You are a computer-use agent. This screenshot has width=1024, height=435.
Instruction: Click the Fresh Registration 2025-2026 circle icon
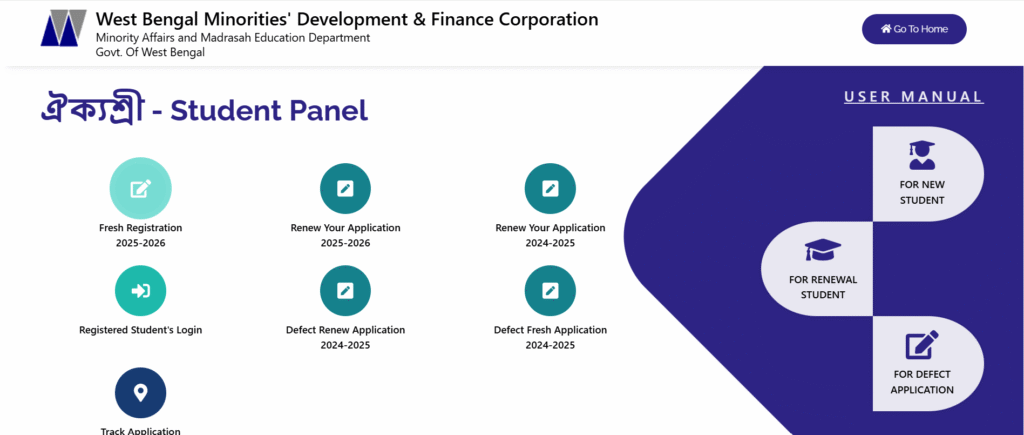point(140,188)
